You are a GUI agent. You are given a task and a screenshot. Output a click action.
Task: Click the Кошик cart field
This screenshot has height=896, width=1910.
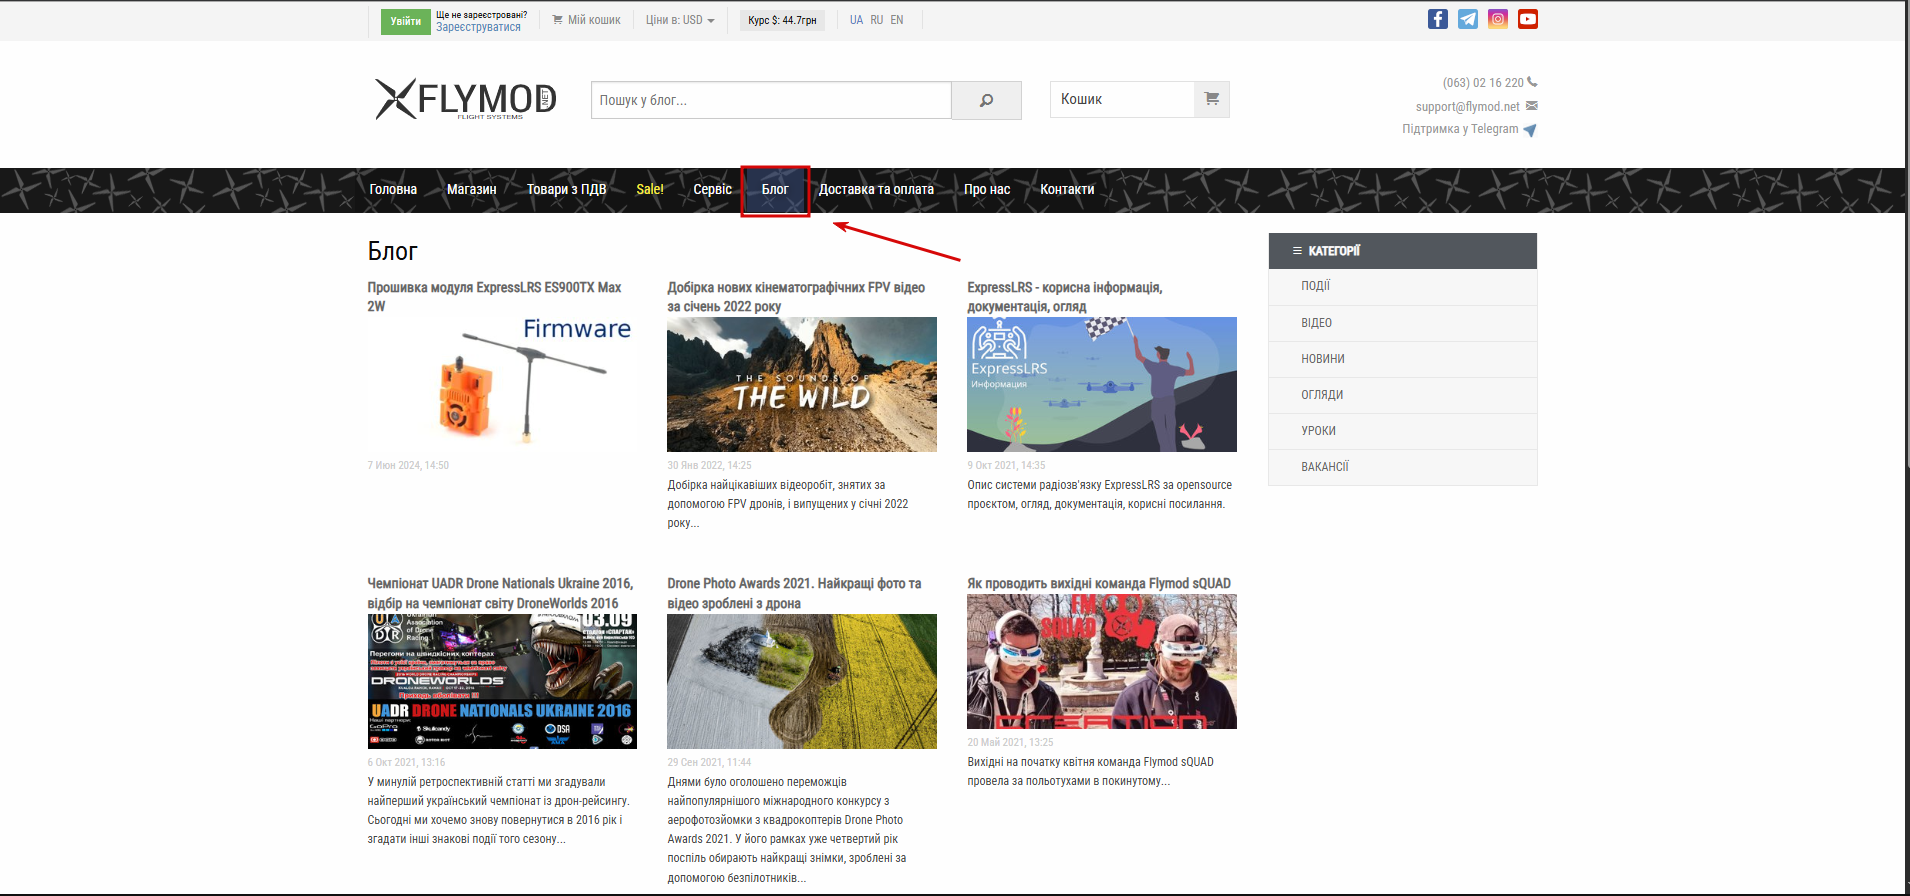1122,99
